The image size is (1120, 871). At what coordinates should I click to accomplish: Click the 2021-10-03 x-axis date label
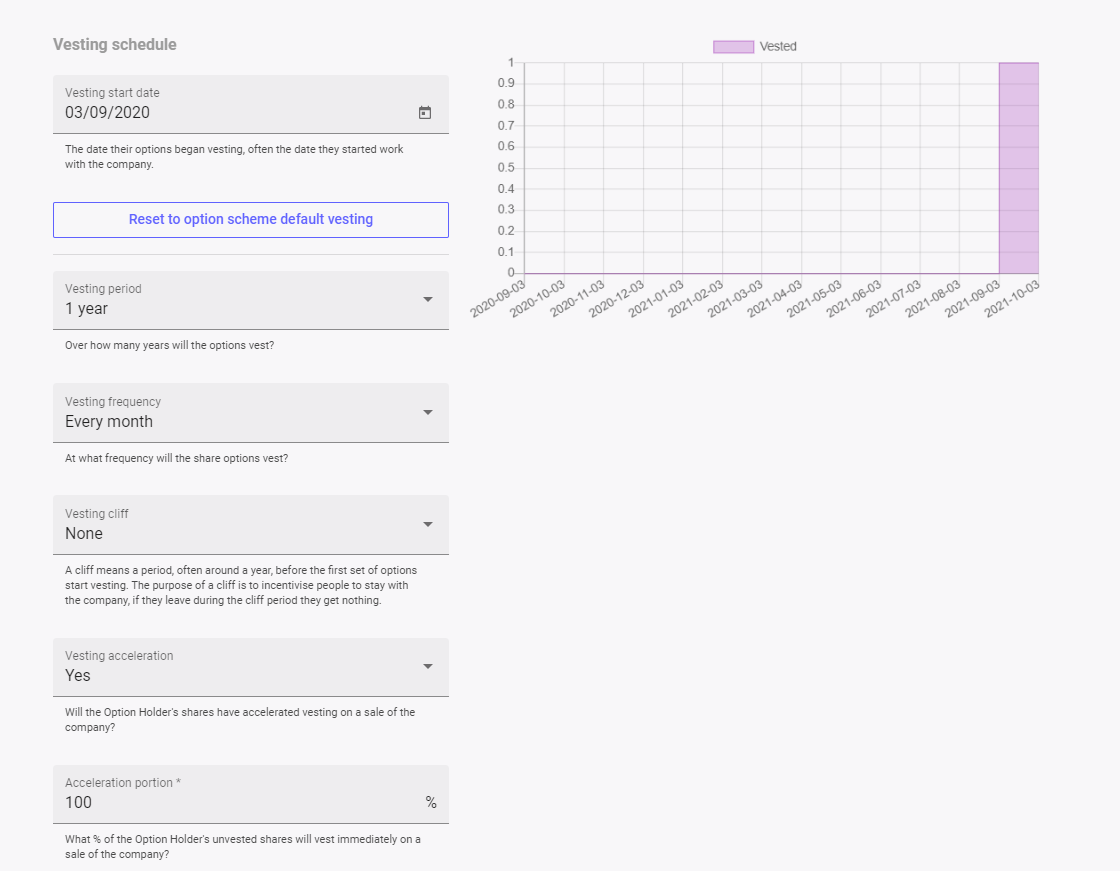(1012, 298)
